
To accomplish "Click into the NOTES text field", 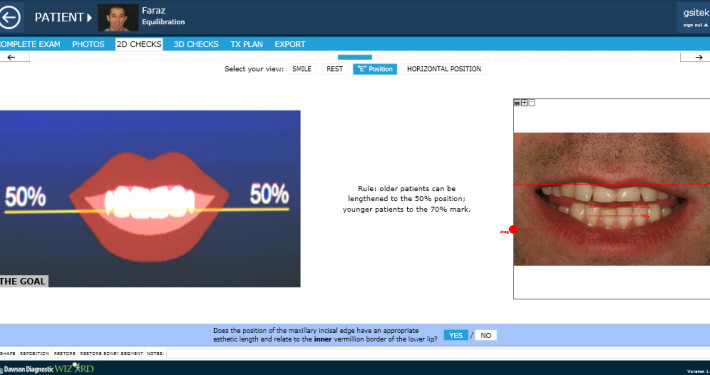I will (438, 353).
